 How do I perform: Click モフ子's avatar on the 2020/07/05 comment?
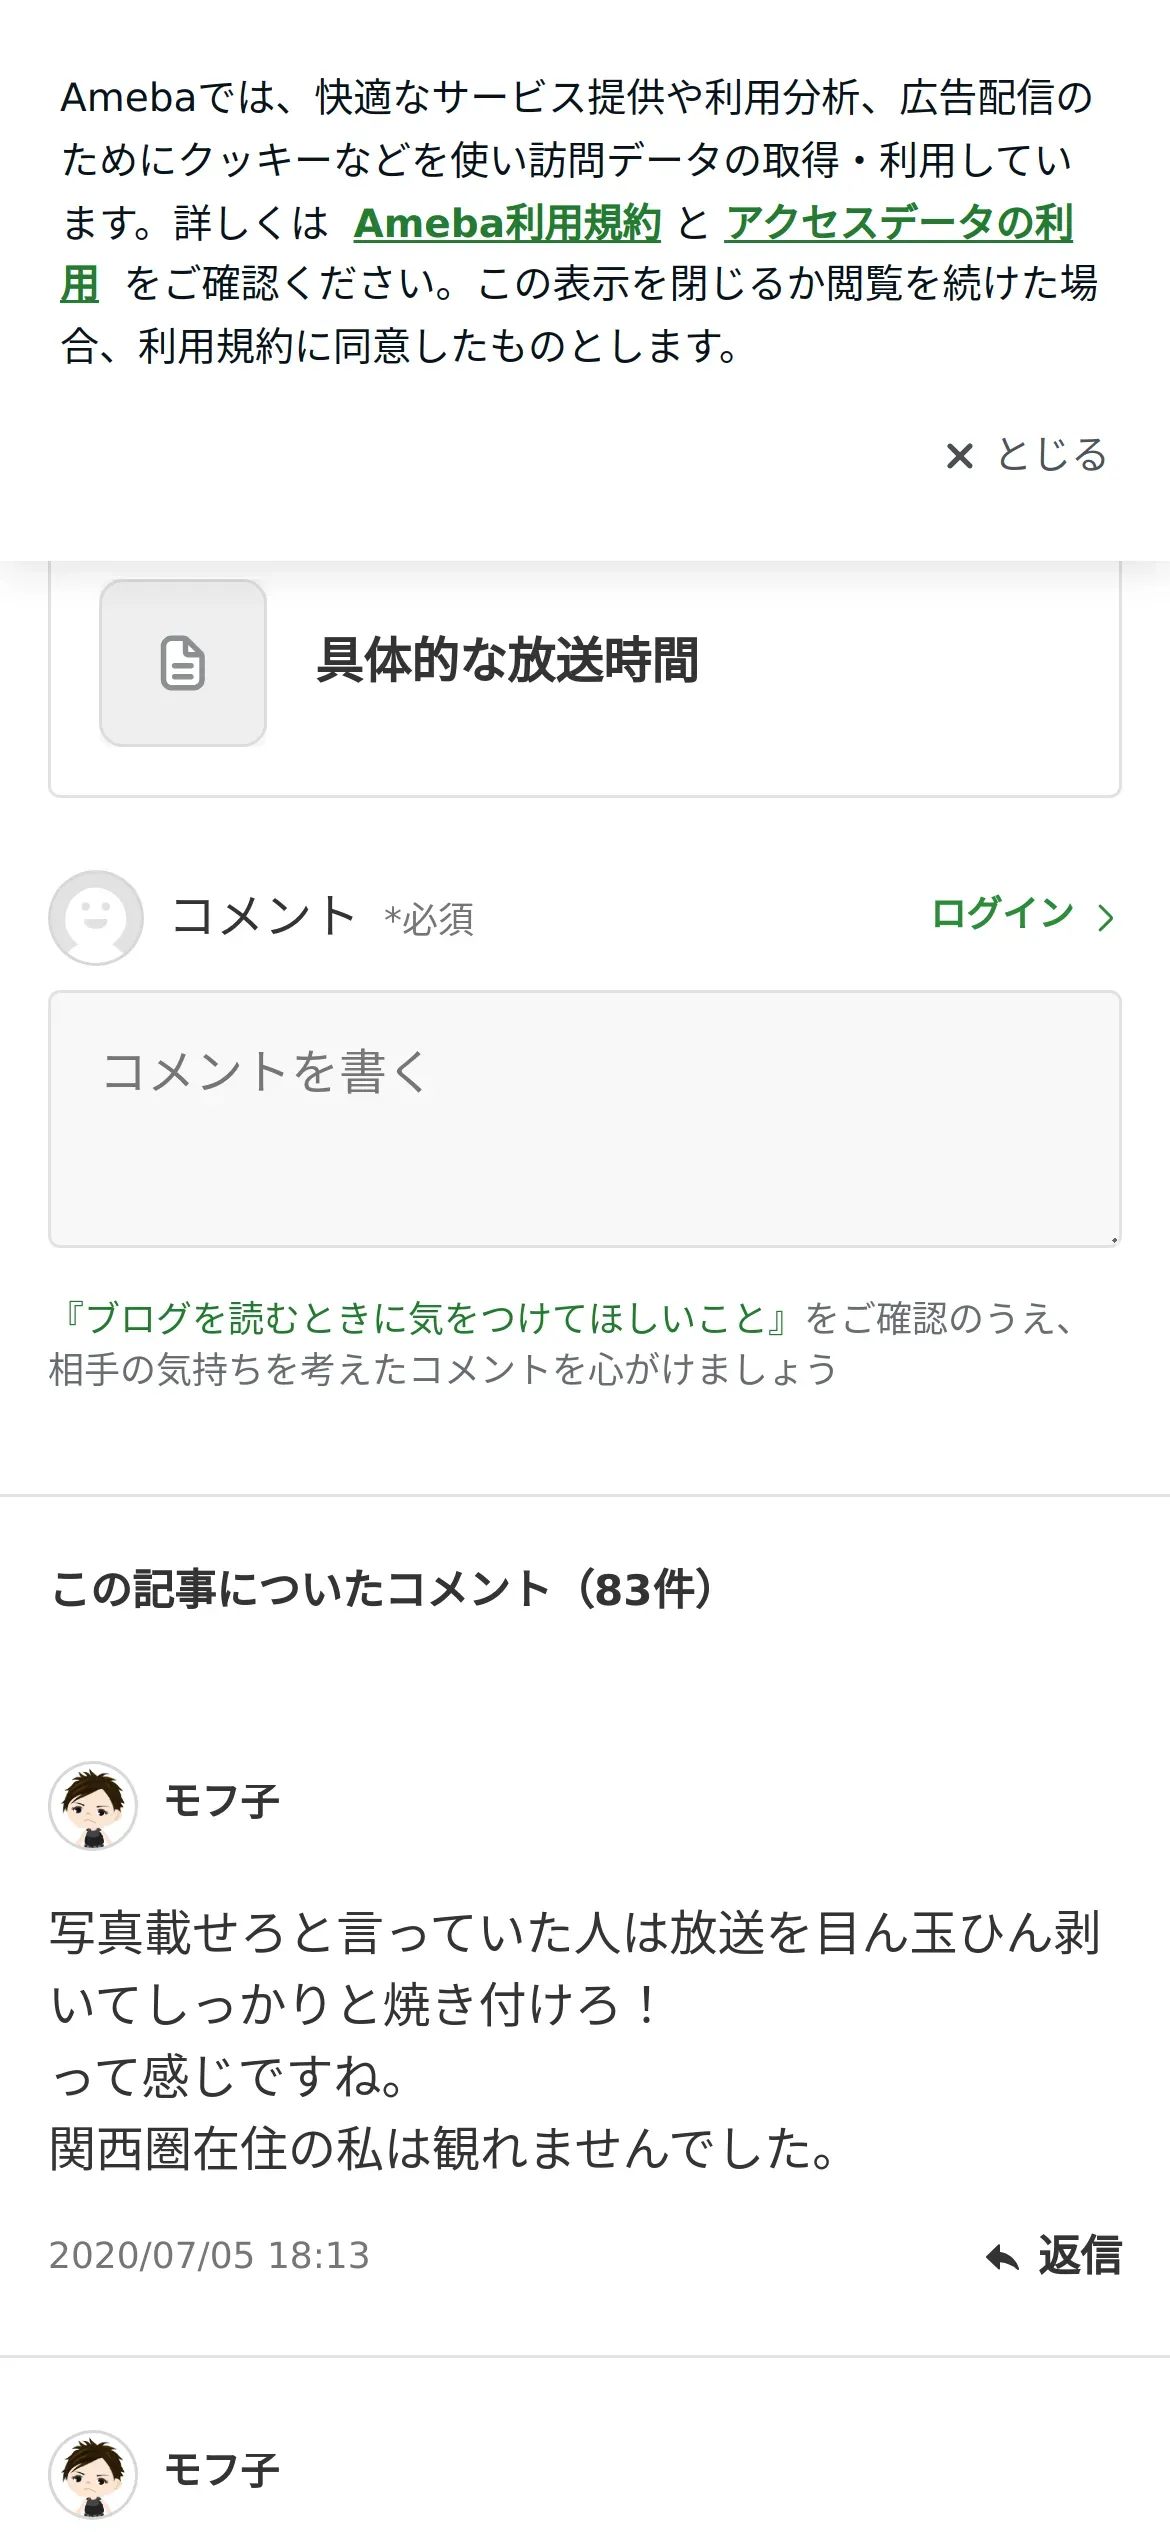point(93,1805)
